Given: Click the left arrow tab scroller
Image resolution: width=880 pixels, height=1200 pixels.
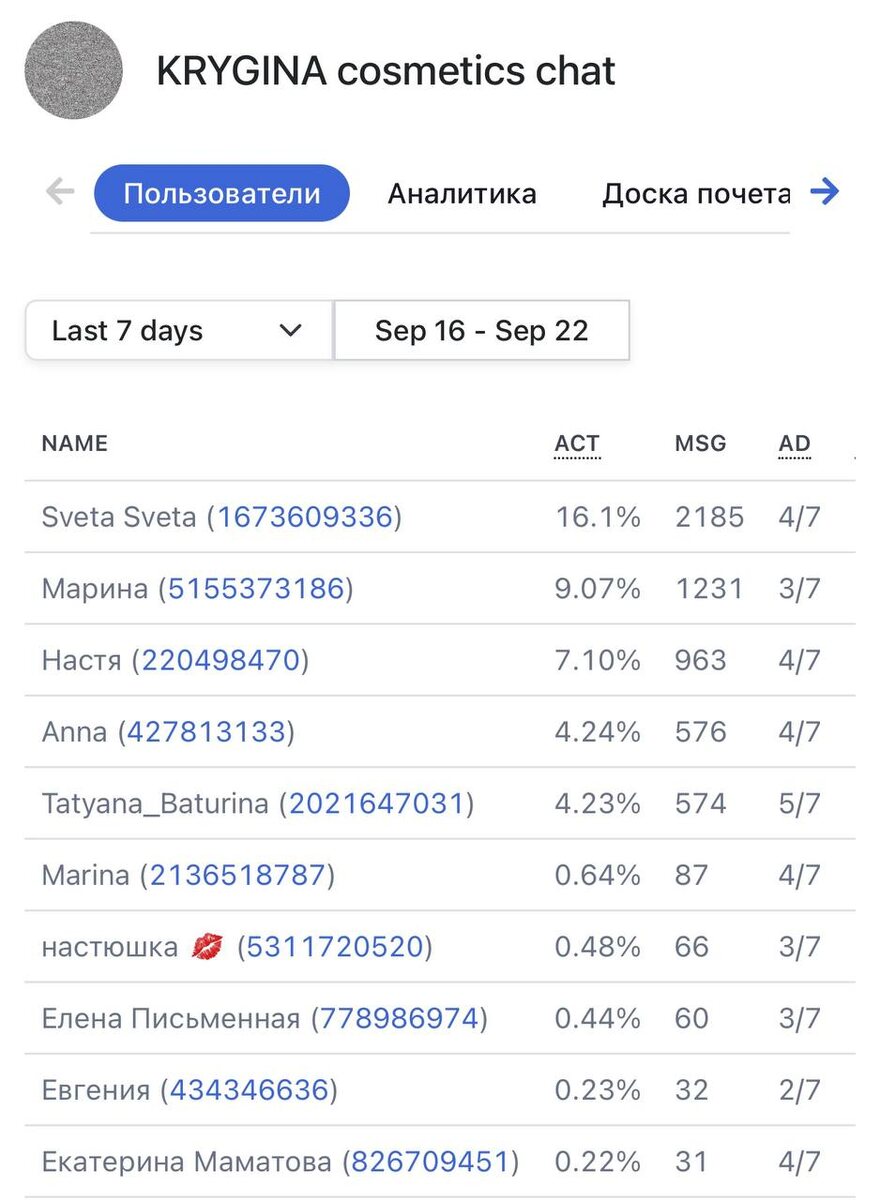Looking at the screenshot, I should pos(60,192).
